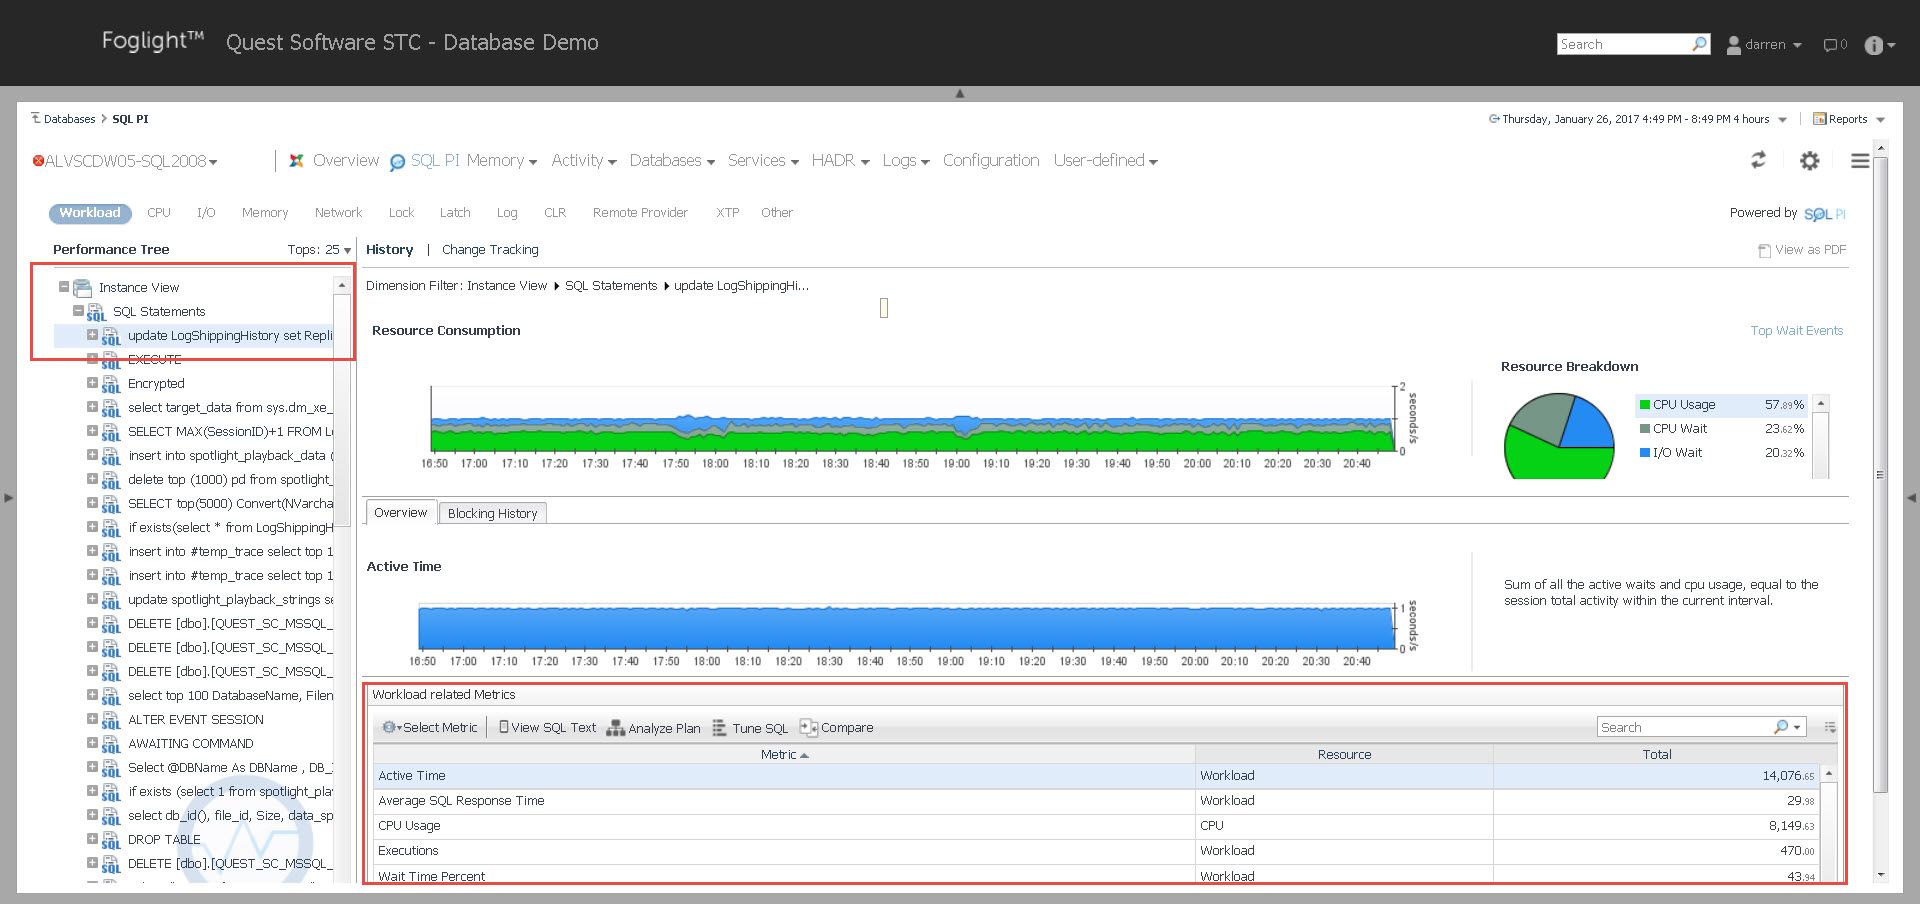Click the Compare button
Screen dimensions: 1920x904
pyautogui.click(x=837, y=728)
